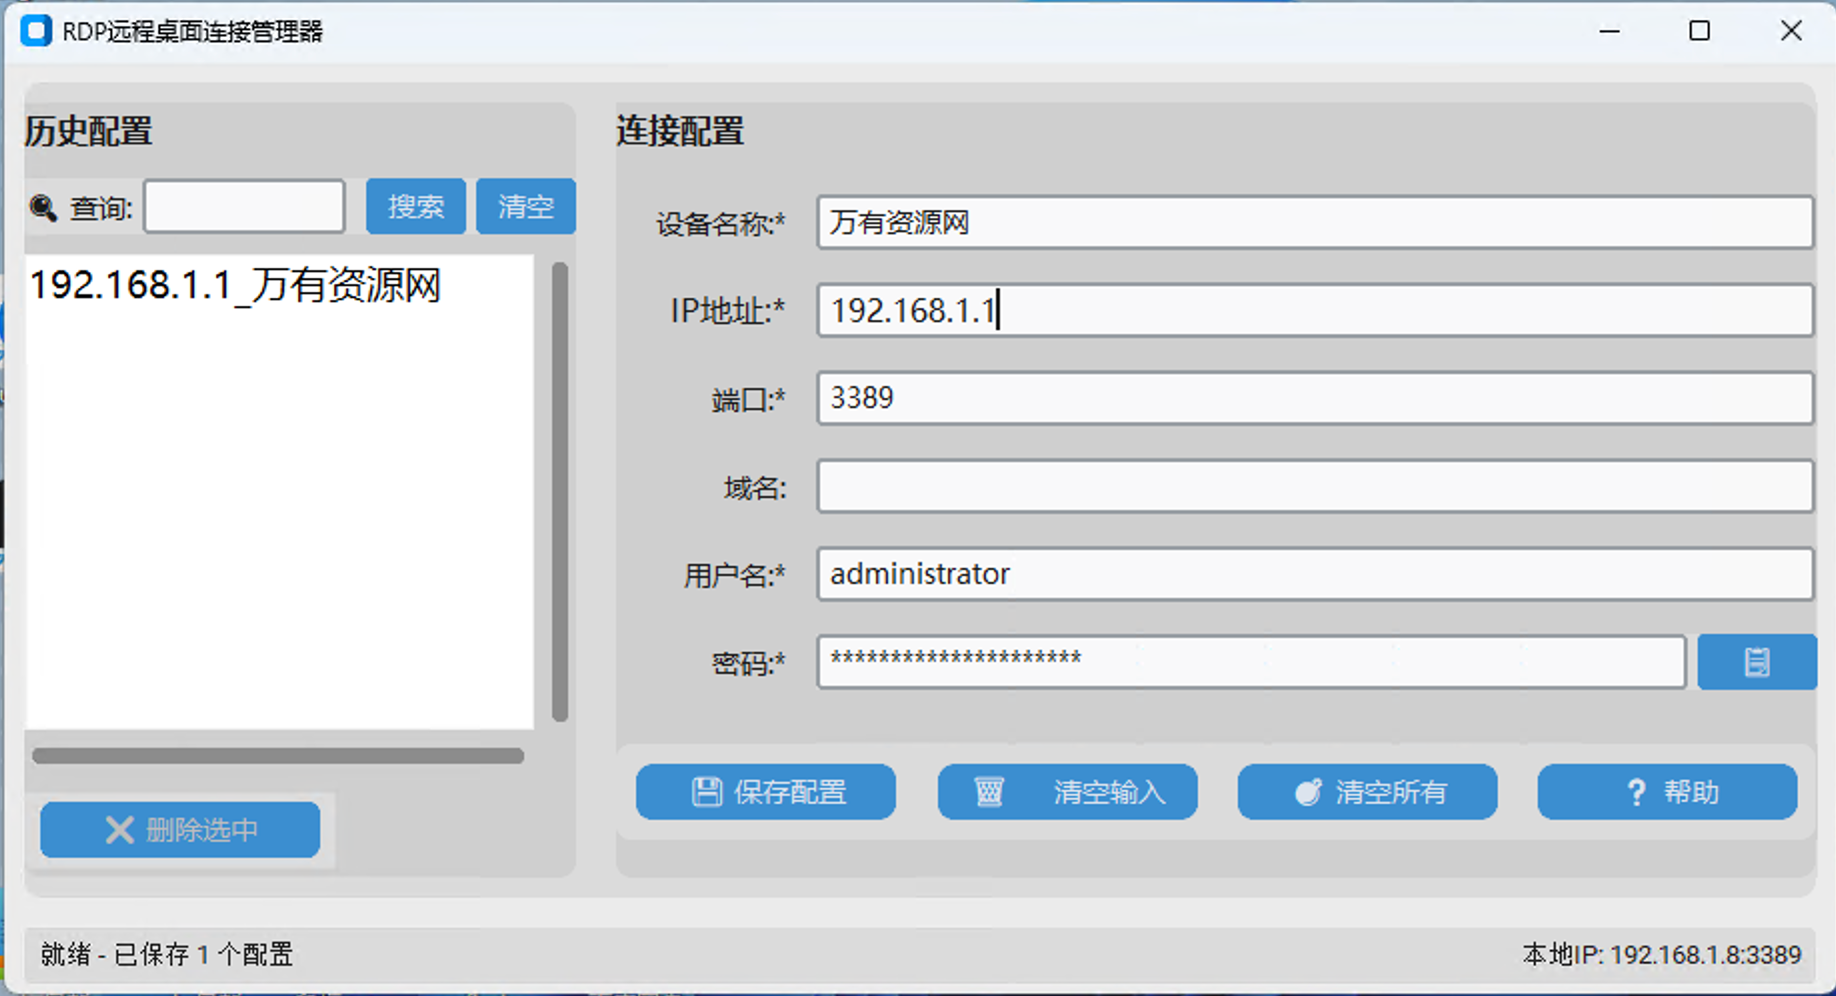Click the X icon on 删除选中 button
This screenshot has width=1836, height=996.
point(119,829)
